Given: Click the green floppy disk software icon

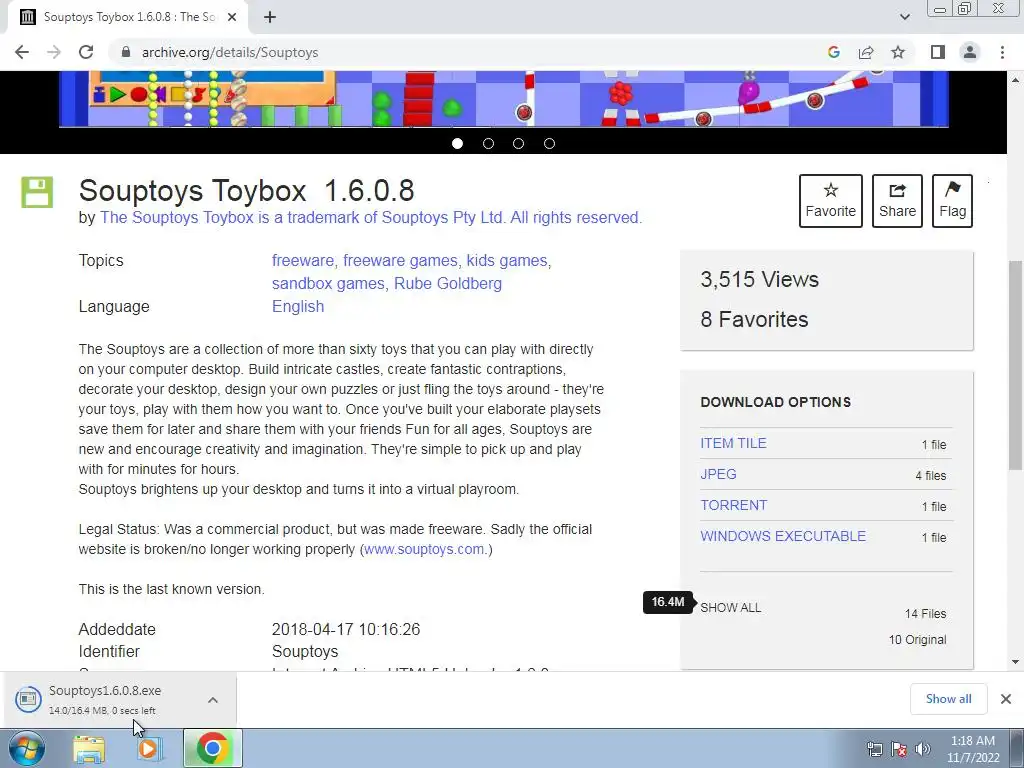Looking at the screenshot, I should click(x=37, y=193).
